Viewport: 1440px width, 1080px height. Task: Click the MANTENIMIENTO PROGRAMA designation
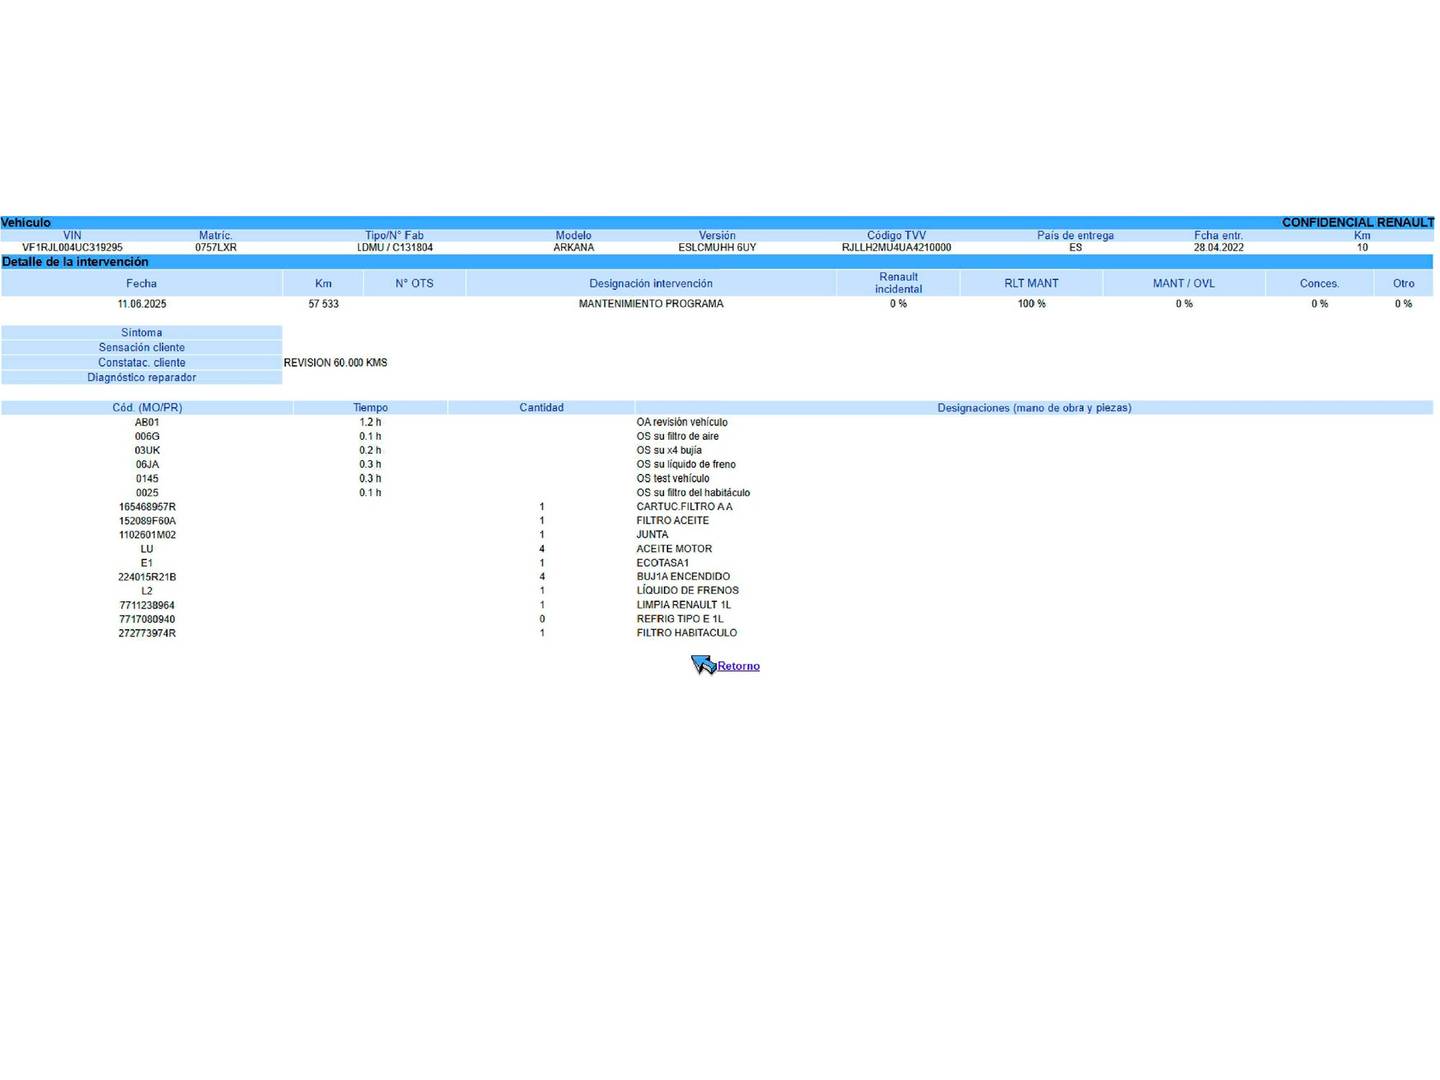point(651,304)
